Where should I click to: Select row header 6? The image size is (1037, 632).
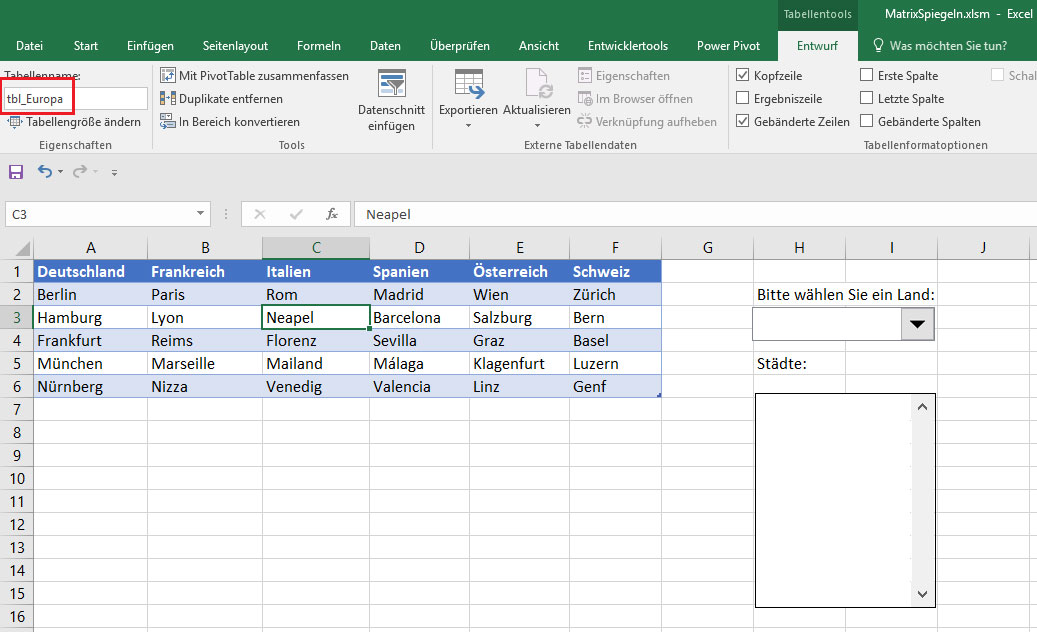tap(17, 386)
